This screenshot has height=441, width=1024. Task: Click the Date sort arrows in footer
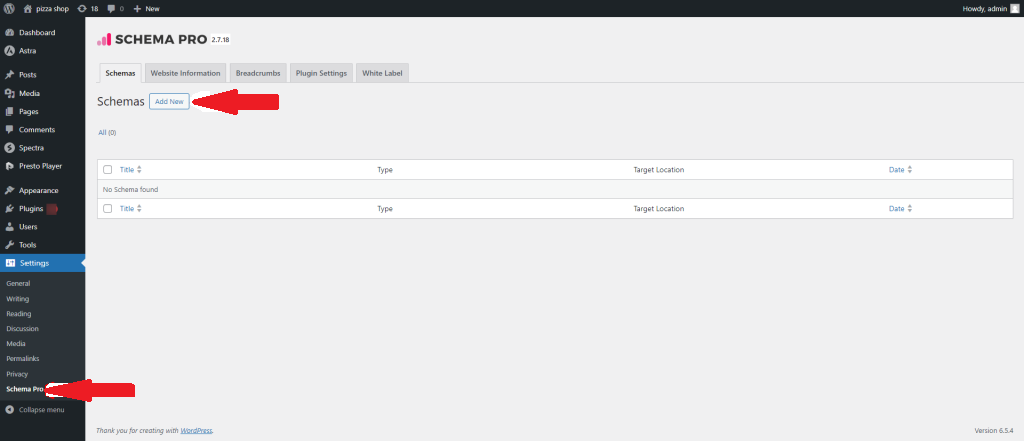coord(910,209)
